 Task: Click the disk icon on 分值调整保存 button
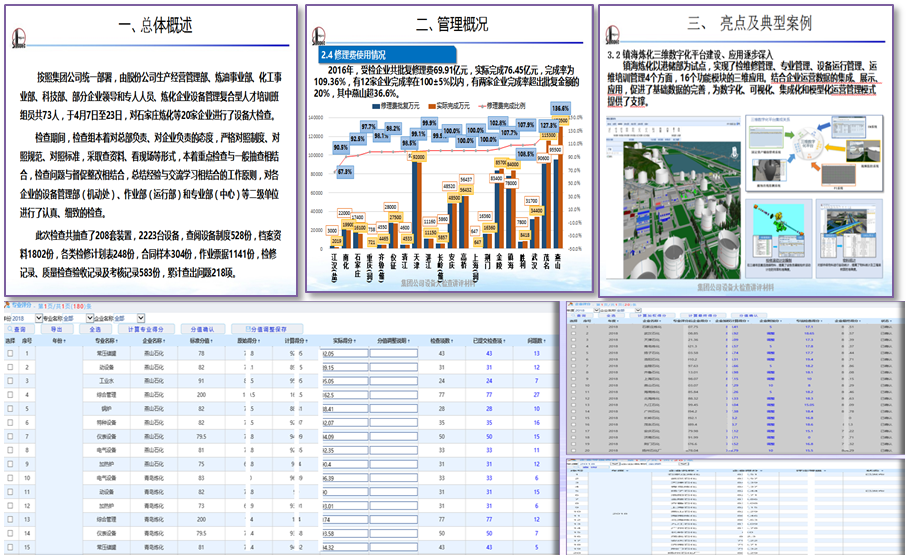pyautogui.click(x=248, y=329)
